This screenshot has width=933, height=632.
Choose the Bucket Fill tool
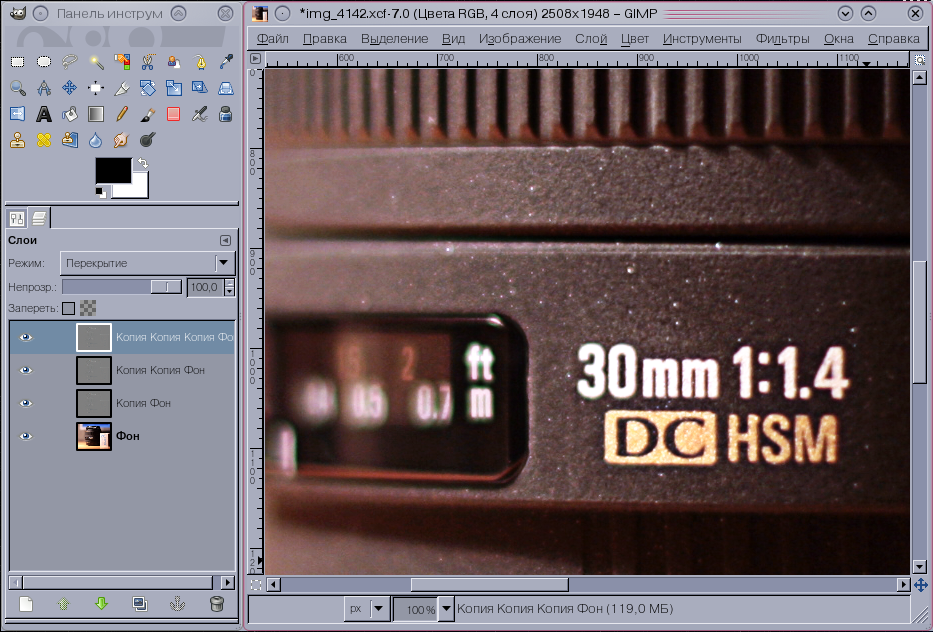coord(70,114)
